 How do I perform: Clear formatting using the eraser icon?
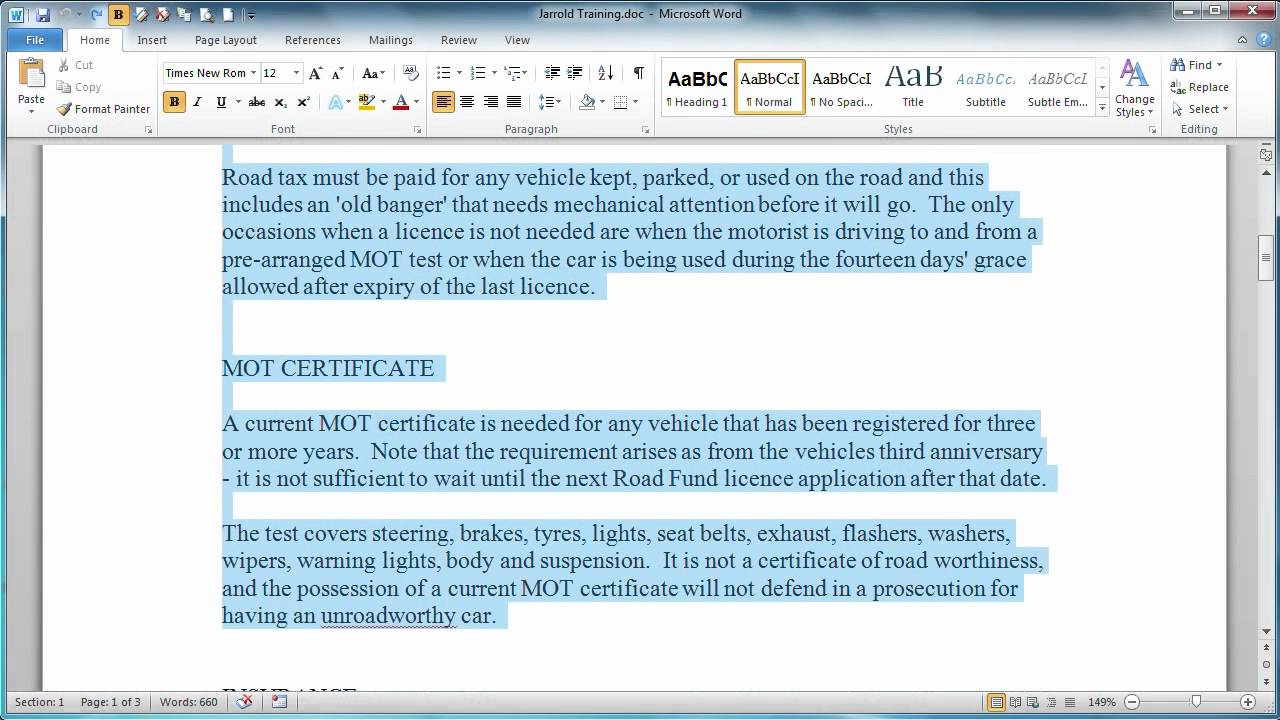pos(411,73)
